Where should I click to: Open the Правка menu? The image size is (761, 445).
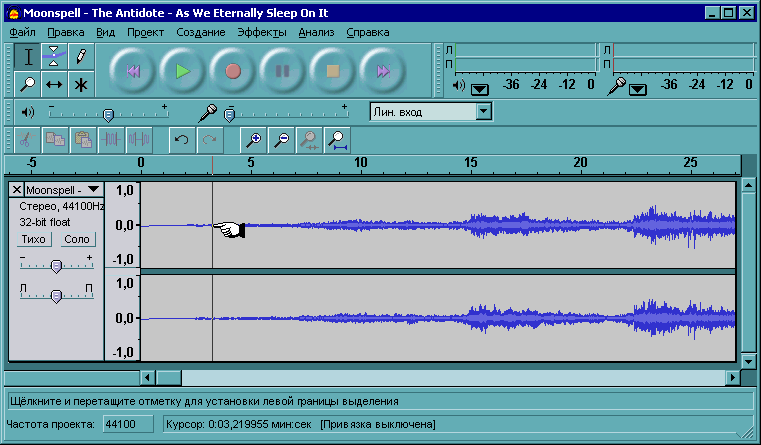66,33
